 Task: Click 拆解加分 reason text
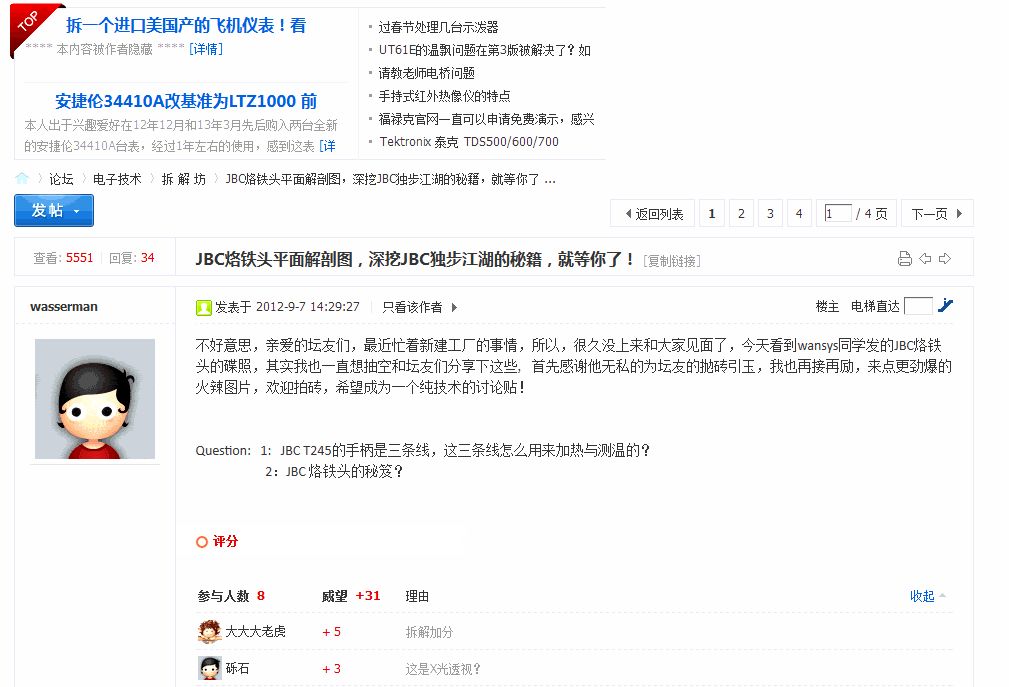pyautogui.click(x=429, y=632)
